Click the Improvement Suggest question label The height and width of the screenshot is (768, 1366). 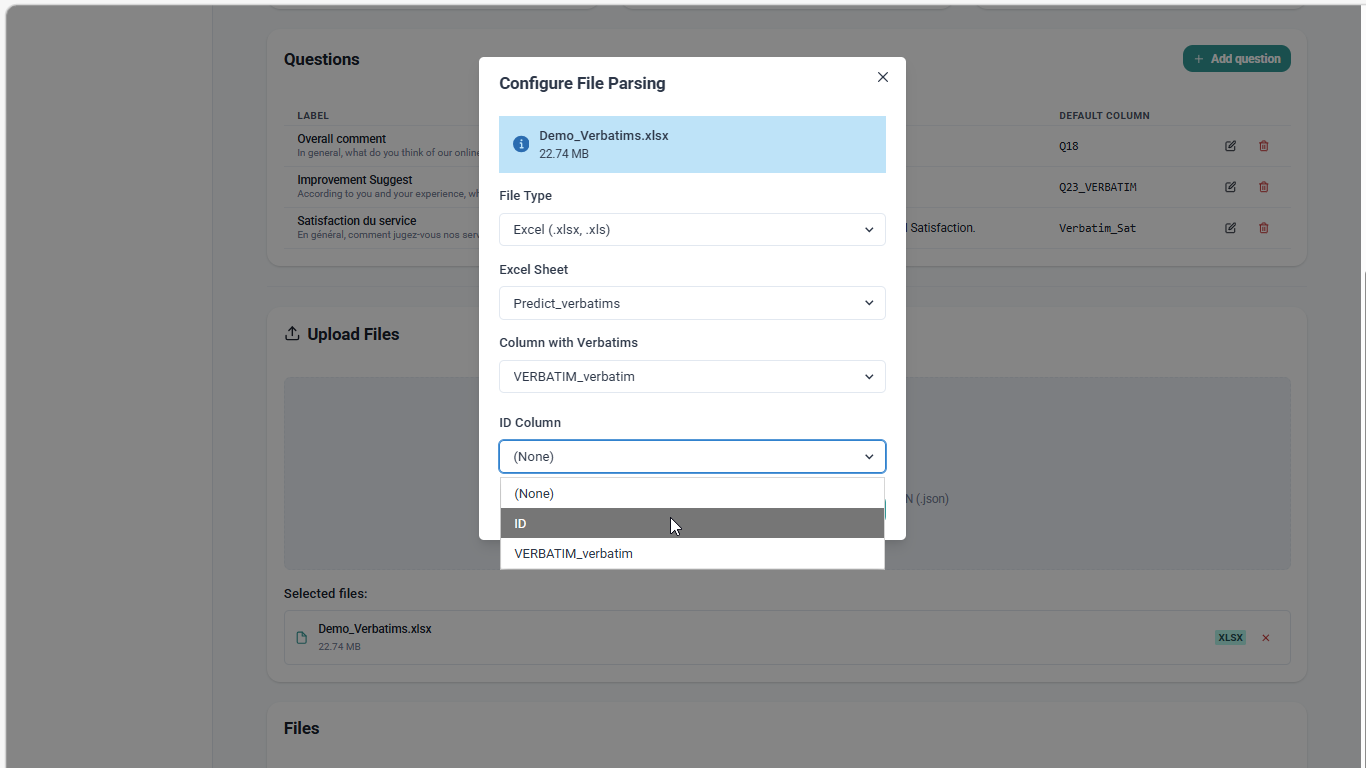click(354, 180)
